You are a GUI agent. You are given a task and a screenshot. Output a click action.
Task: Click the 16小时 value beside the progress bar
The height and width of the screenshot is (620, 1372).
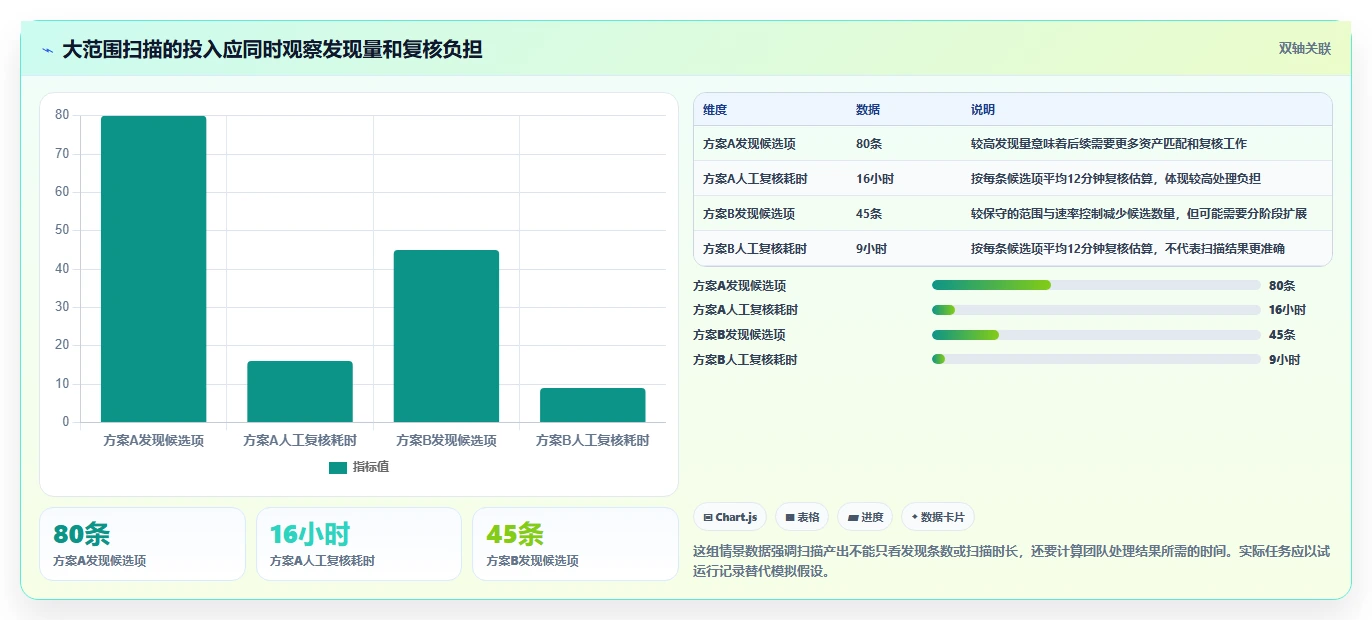(1287, 310)
